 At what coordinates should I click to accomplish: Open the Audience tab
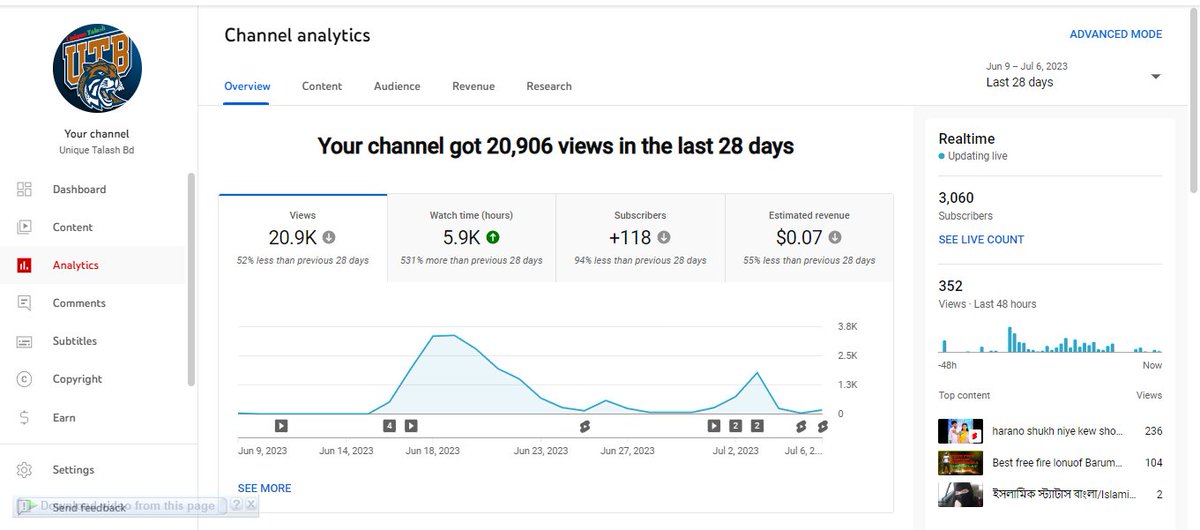(397, 87)
